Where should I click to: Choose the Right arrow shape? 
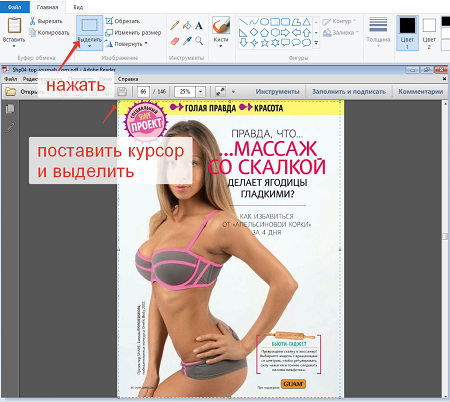286,33
